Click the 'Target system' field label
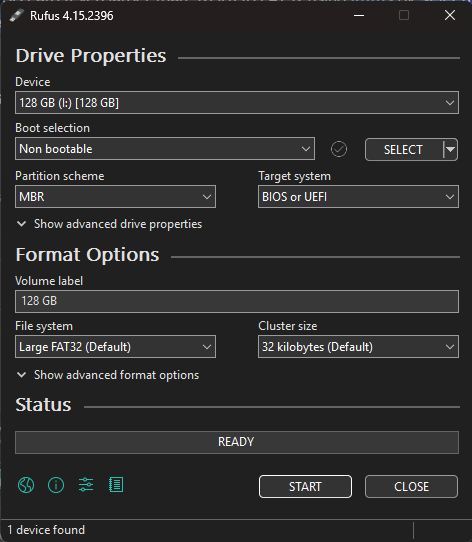The image size is (472, 542). (x=295, y=176)
